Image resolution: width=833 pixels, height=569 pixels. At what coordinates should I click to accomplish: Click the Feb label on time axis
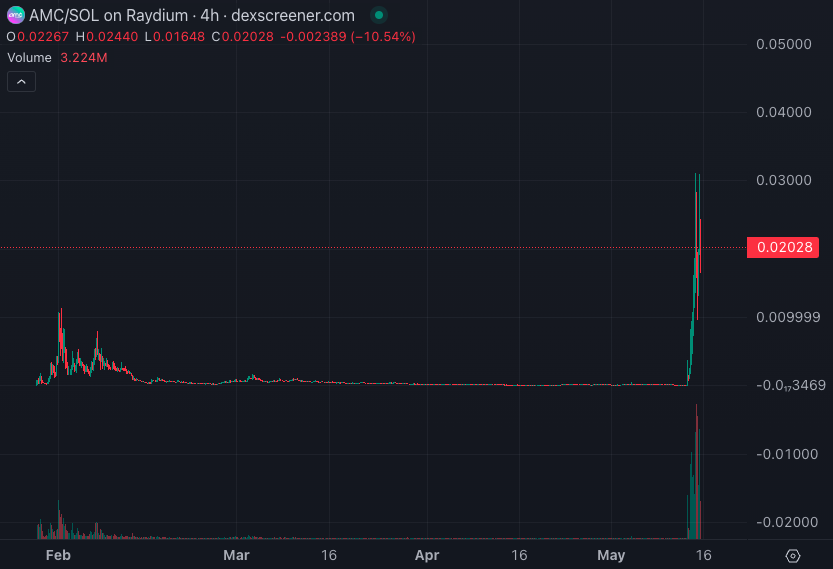coord(59,555)
